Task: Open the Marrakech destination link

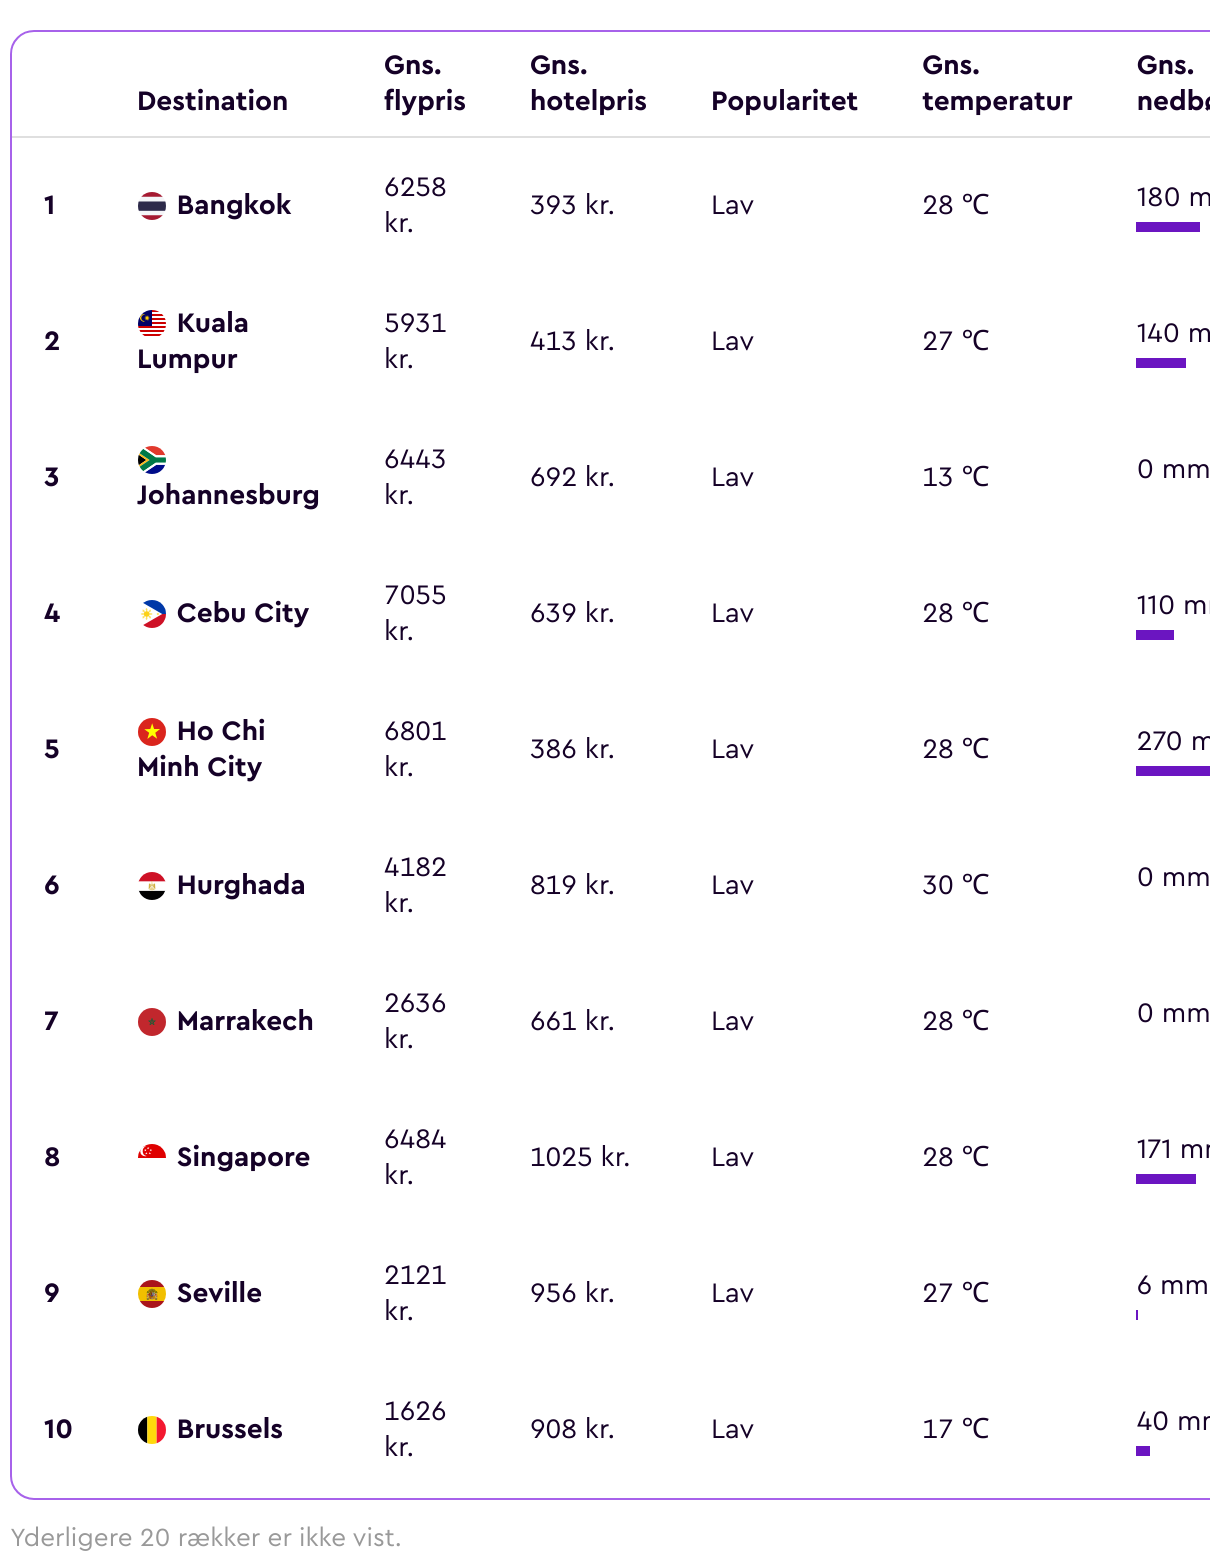Action: pyautogui.click(x=245, y=1021)
